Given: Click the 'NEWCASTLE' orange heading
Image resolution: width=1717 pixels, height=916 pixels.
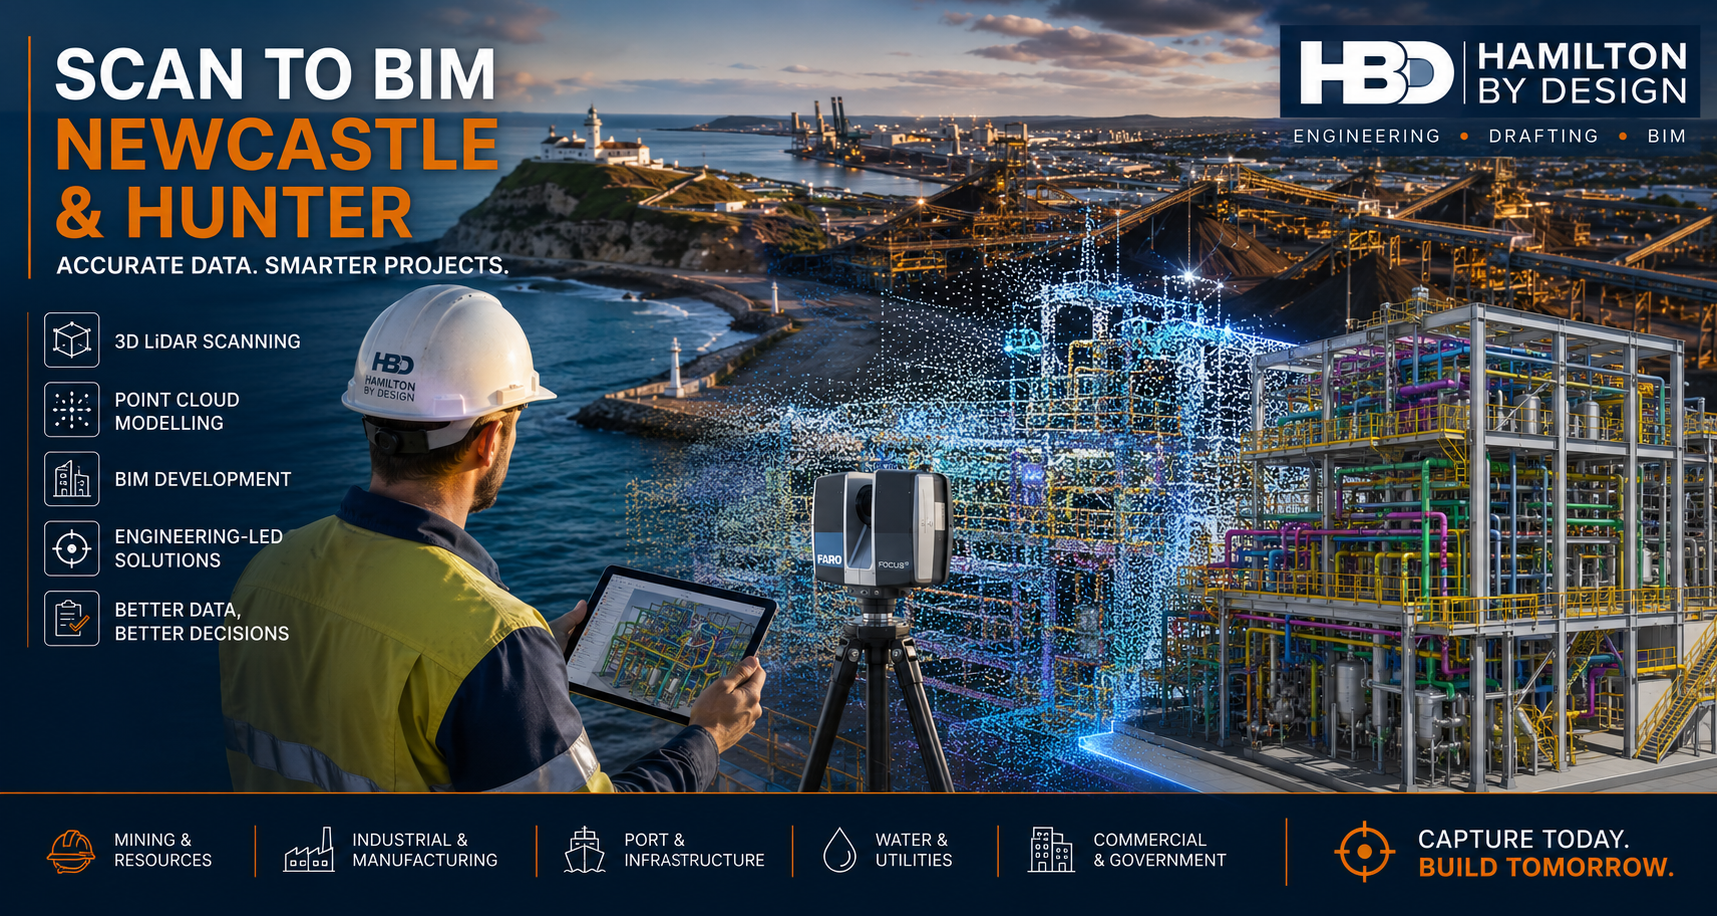Looking at the screenshot, I should pyautogui.click(x=277, y=144).
